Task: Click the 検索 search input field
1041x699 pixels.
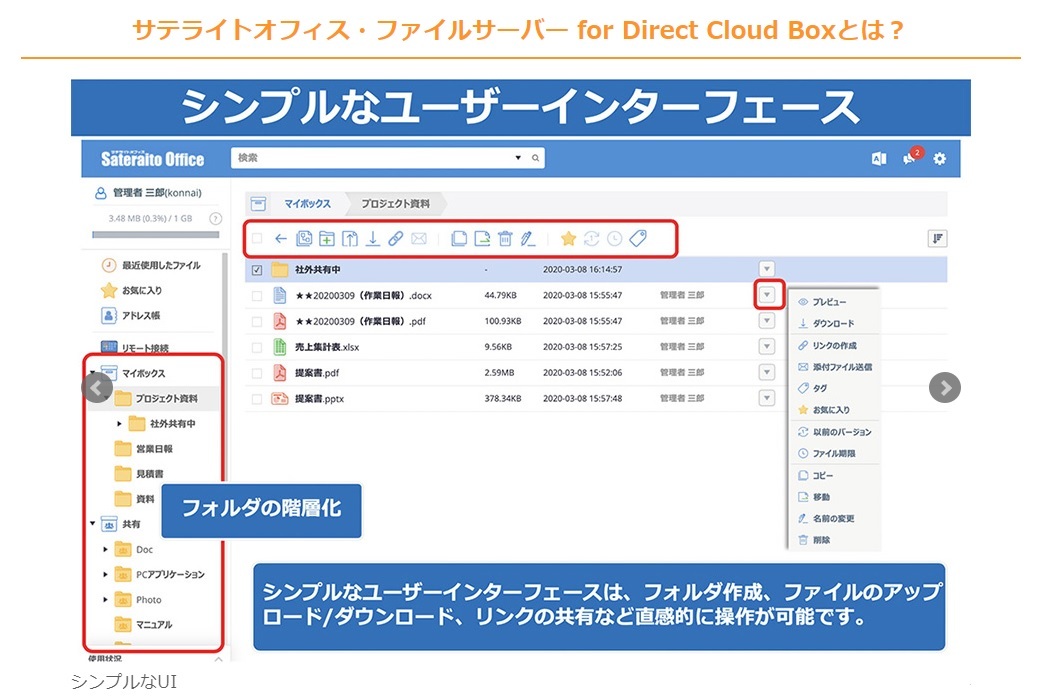Action: coord(375,158)
